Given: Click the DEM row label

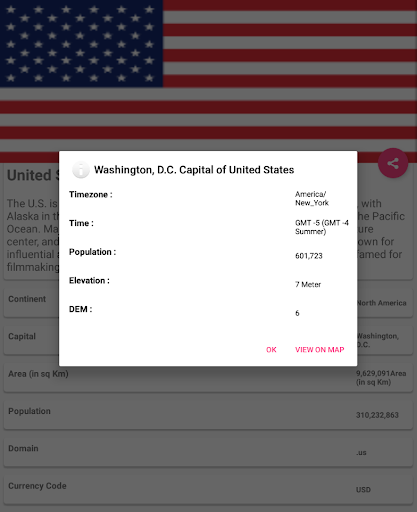Looking at the screenshot, I should coord(80,309).
